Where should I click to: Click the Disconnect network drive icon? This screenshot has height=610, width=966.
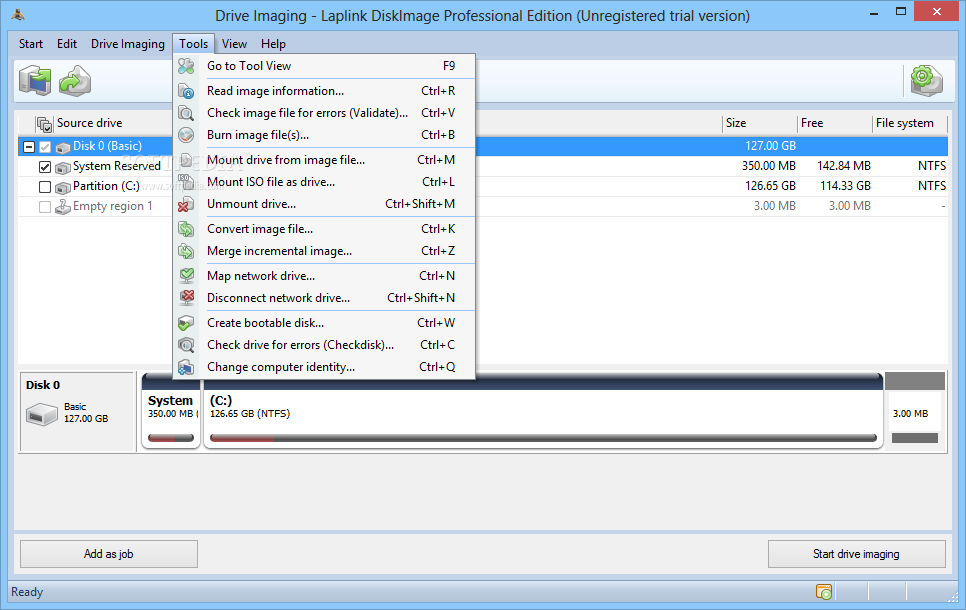pyautogui.click(x=186, y=298)
